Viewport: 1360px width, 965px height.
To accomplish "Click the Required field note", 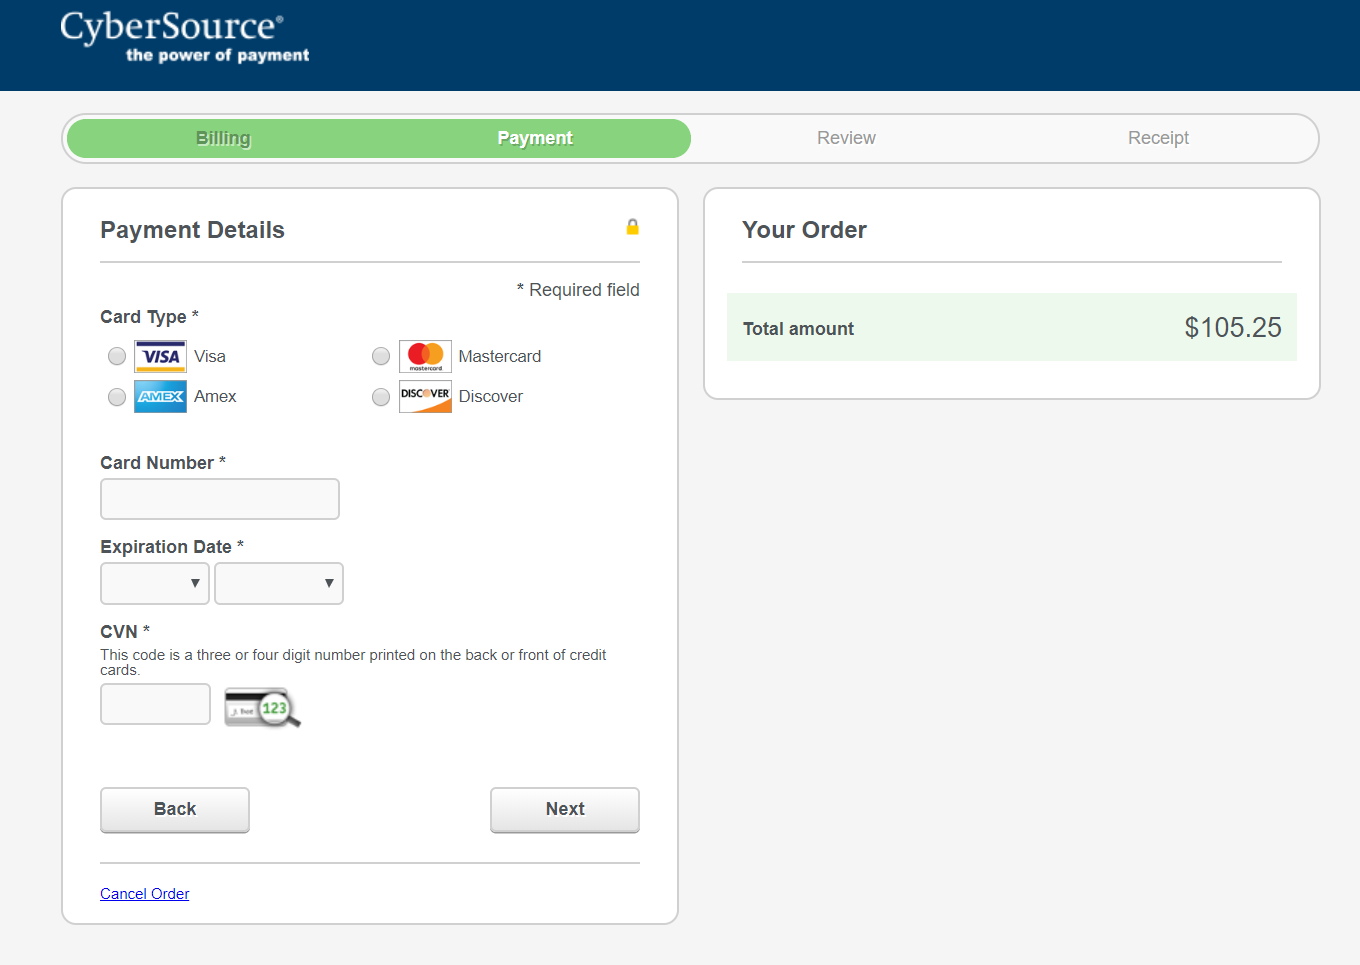I will pyautogui.click(x=578, y=290).
